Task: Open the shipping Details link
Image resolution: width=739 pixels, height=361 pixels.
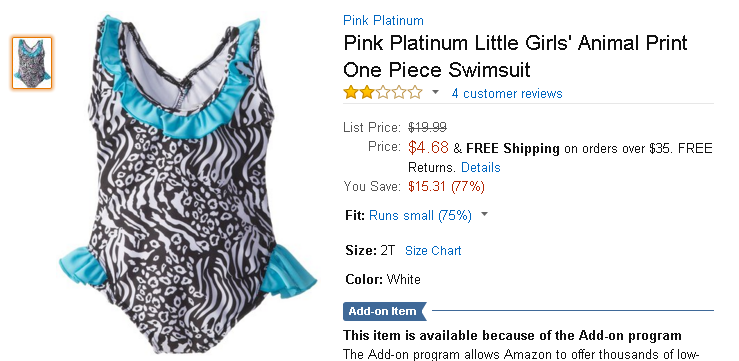Action: tap(481, 167)
